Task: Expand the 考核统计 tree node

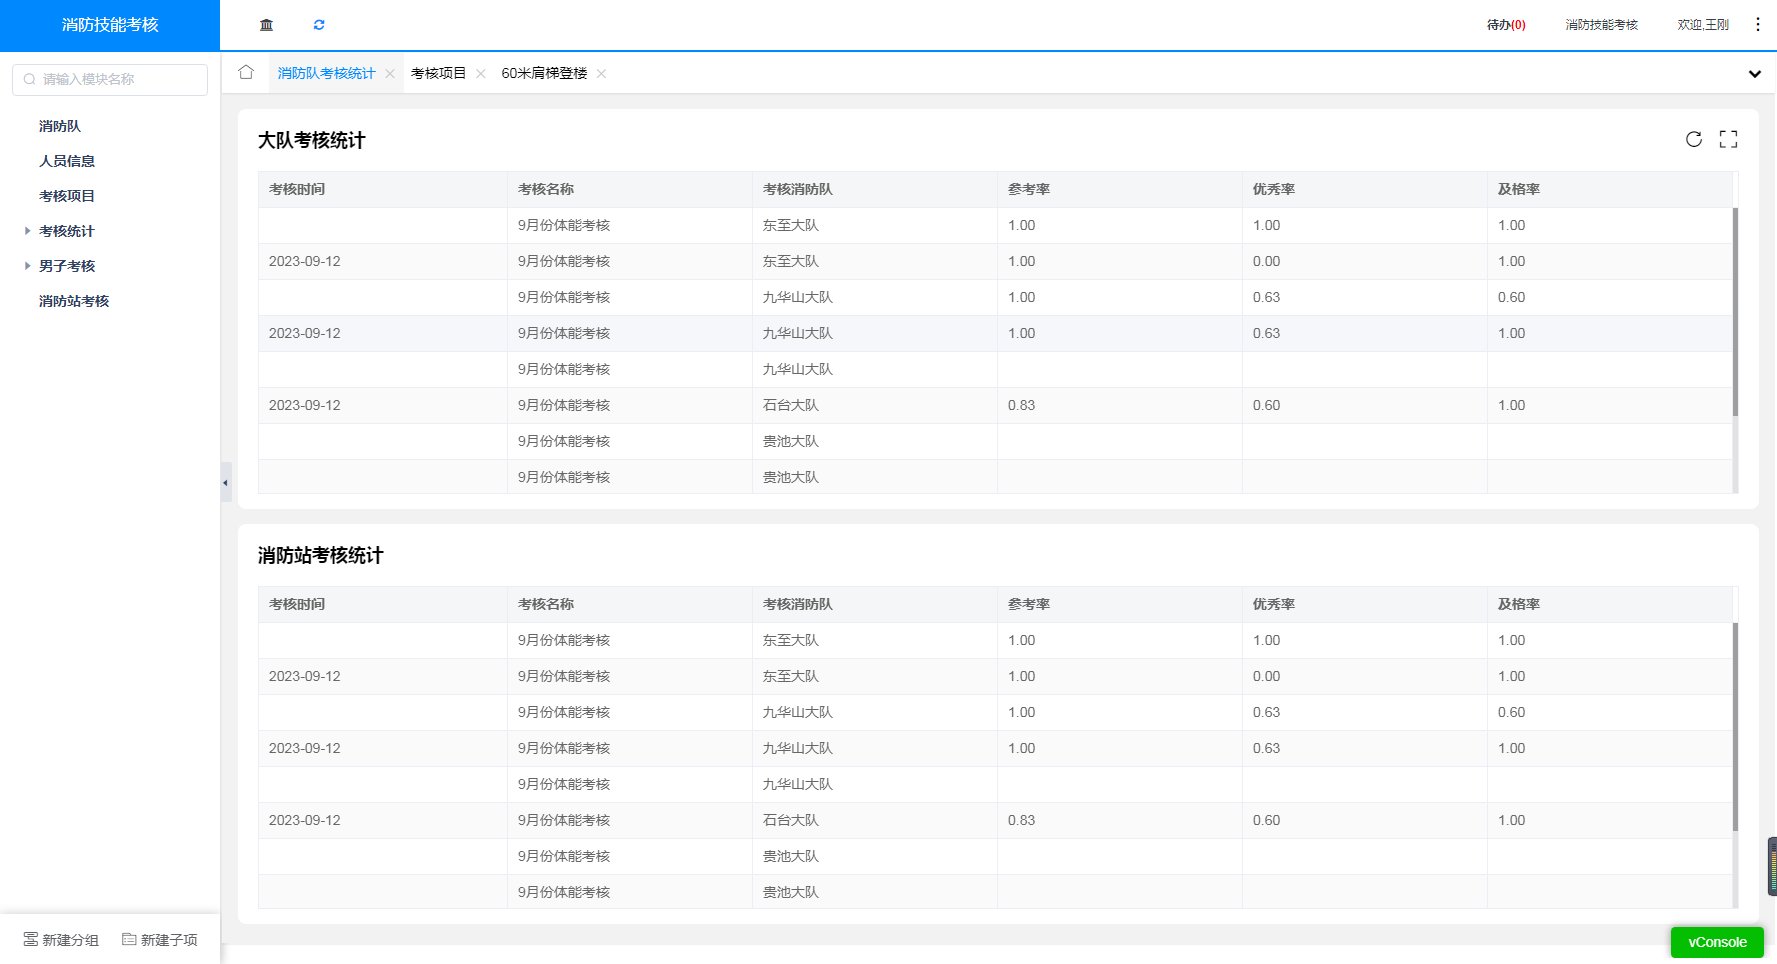Action: (27, 231)
